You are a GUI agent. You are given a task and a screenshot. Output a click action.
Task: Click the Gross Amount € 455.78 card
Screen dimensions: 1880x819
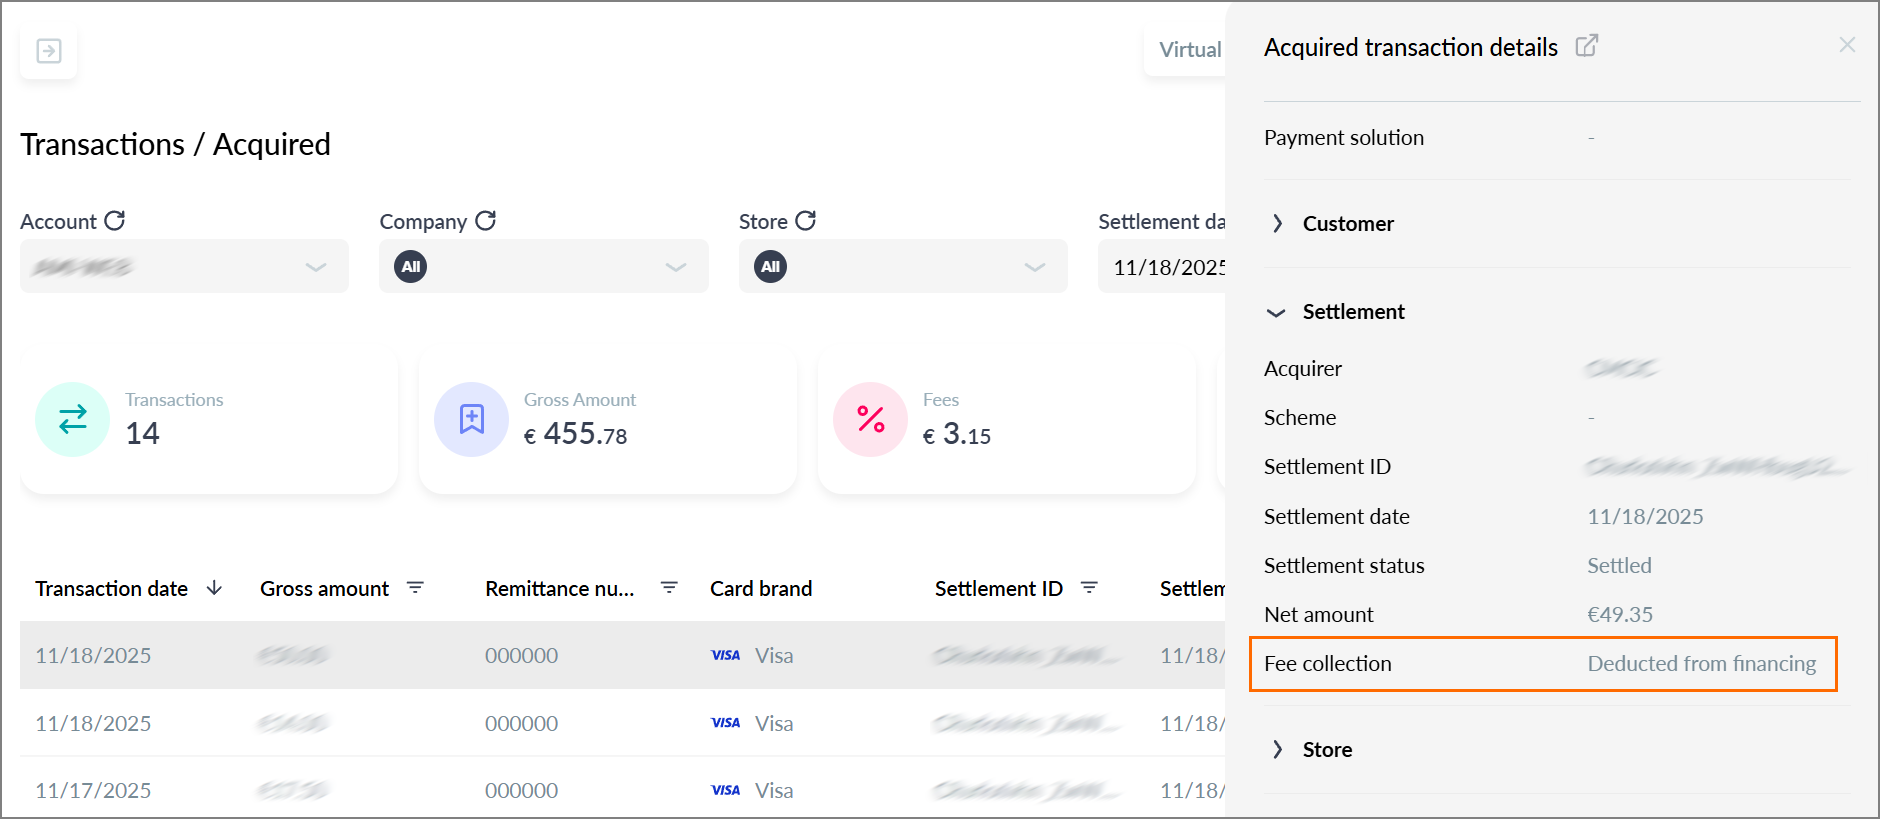pyautogui.click(x=608, y=421)
